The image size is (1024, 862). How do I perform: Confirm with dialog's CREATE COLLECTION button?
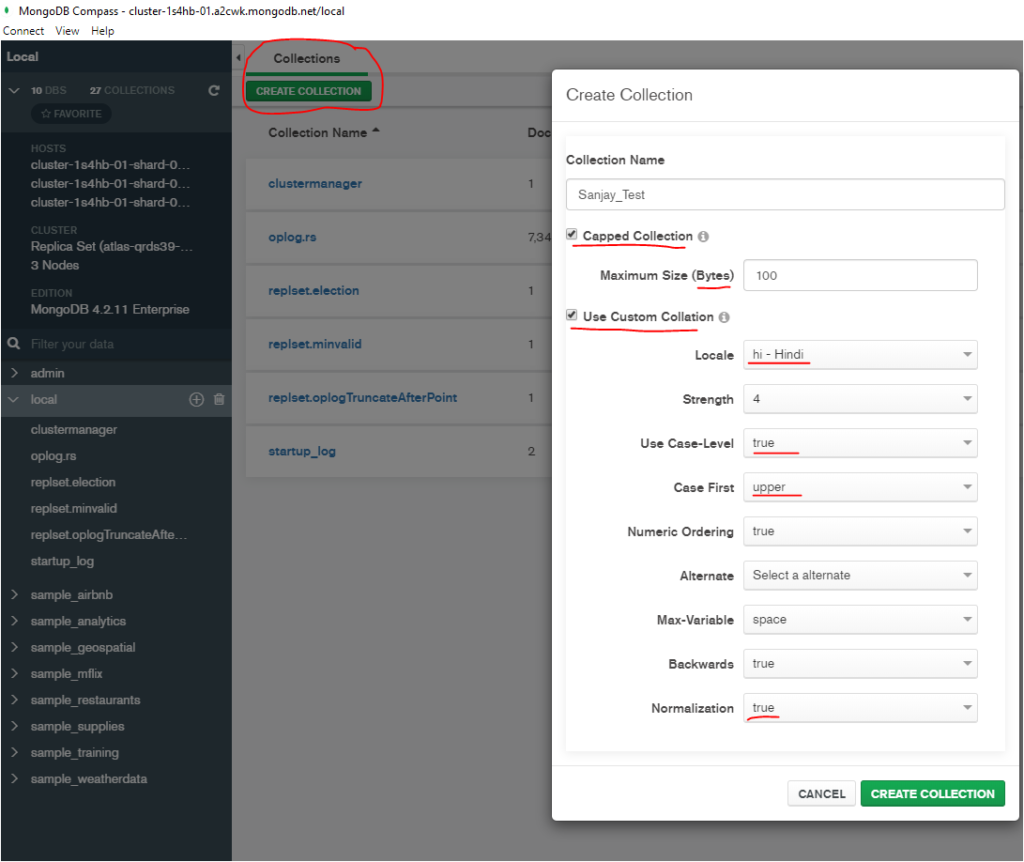pos(933,794)
